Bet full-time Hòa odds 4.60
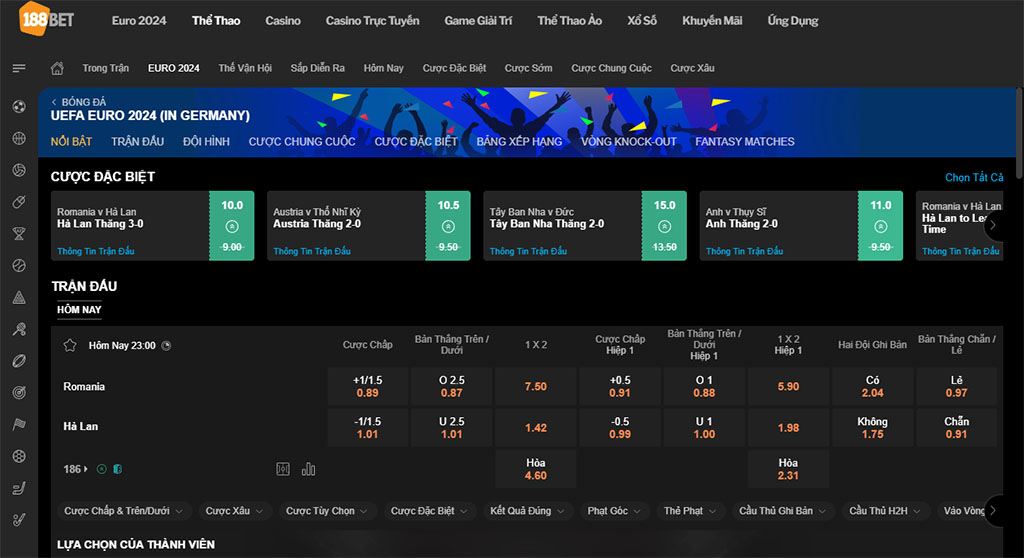 (x=536, y=469)
